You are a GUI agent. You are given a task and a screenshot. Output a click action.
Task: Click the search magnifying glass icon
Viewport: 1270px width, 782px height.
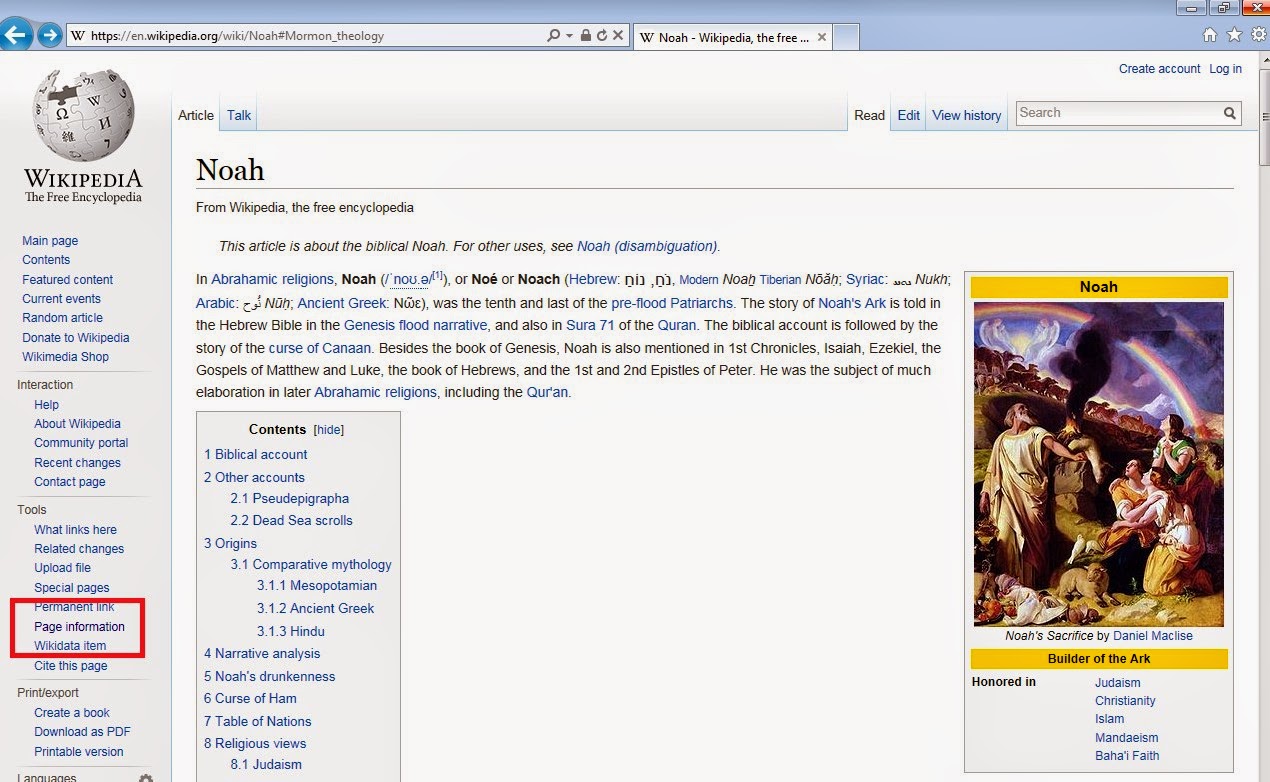(1229, 113)
